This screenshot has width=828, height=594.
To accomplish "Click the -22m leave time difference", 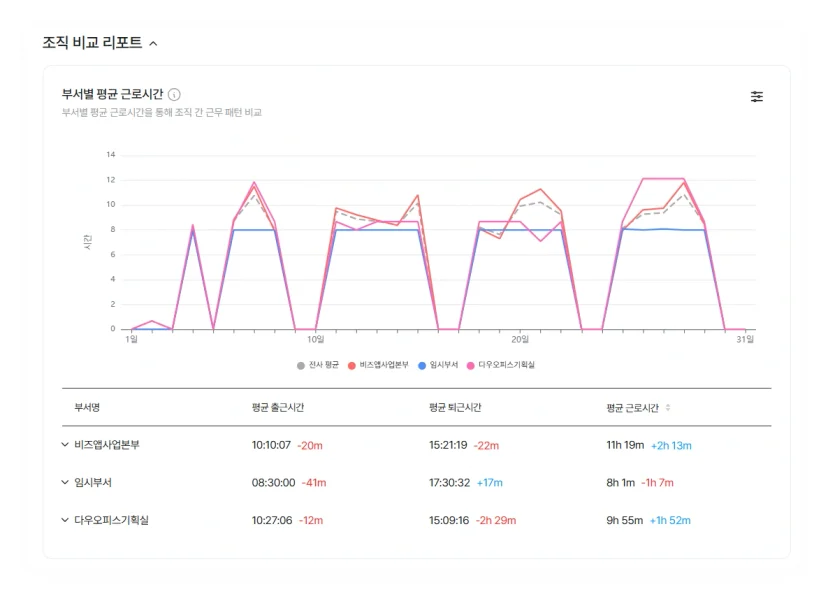I will pyautogui.click(x=486, y=446).
